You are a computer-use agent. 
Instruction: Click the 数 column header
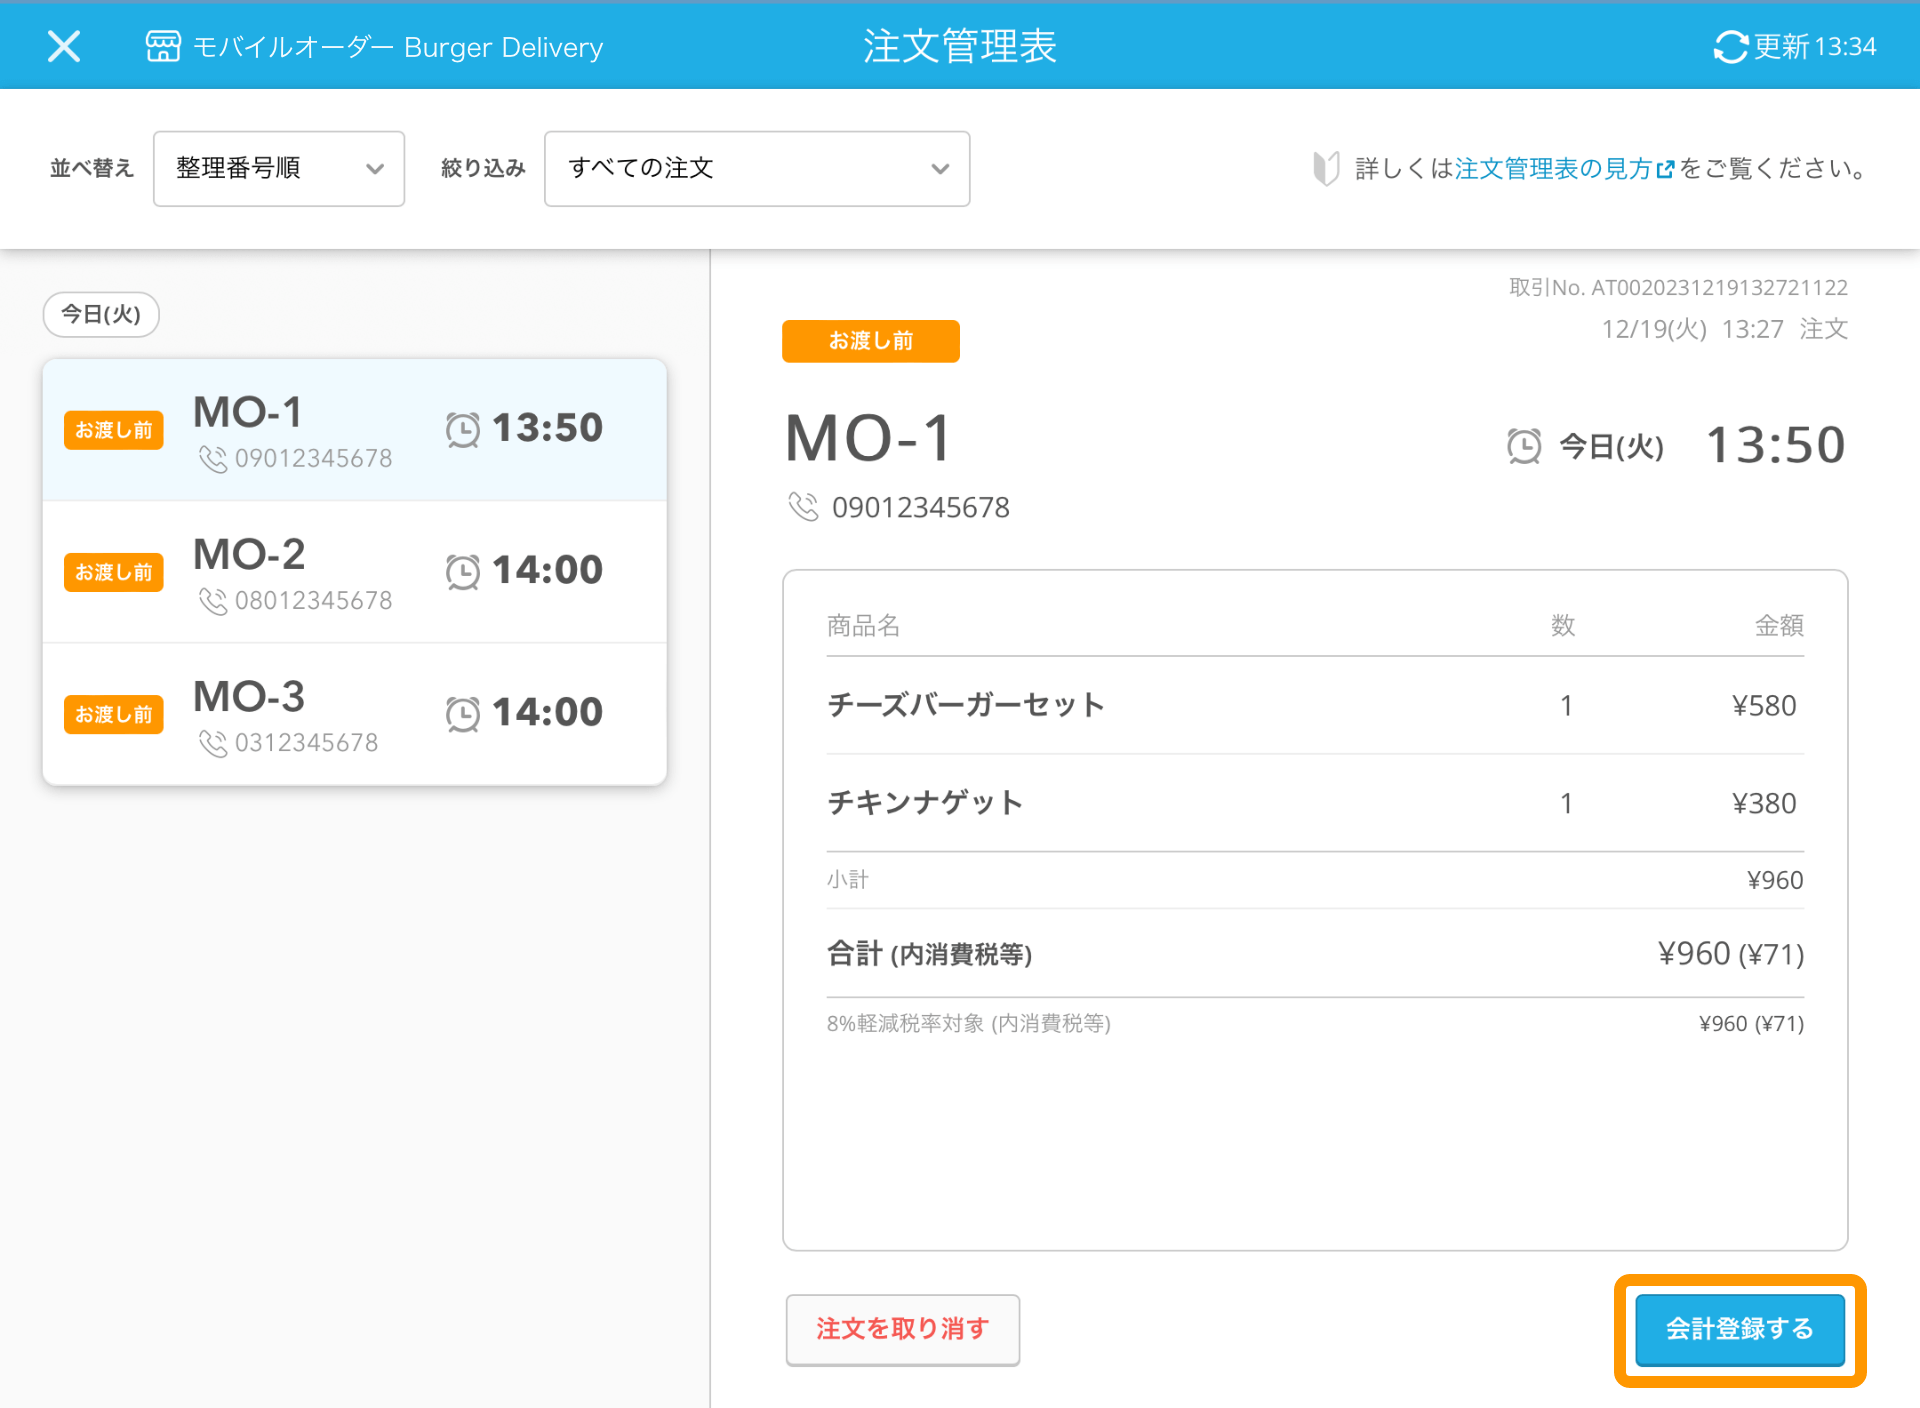tap(1563, 626)
